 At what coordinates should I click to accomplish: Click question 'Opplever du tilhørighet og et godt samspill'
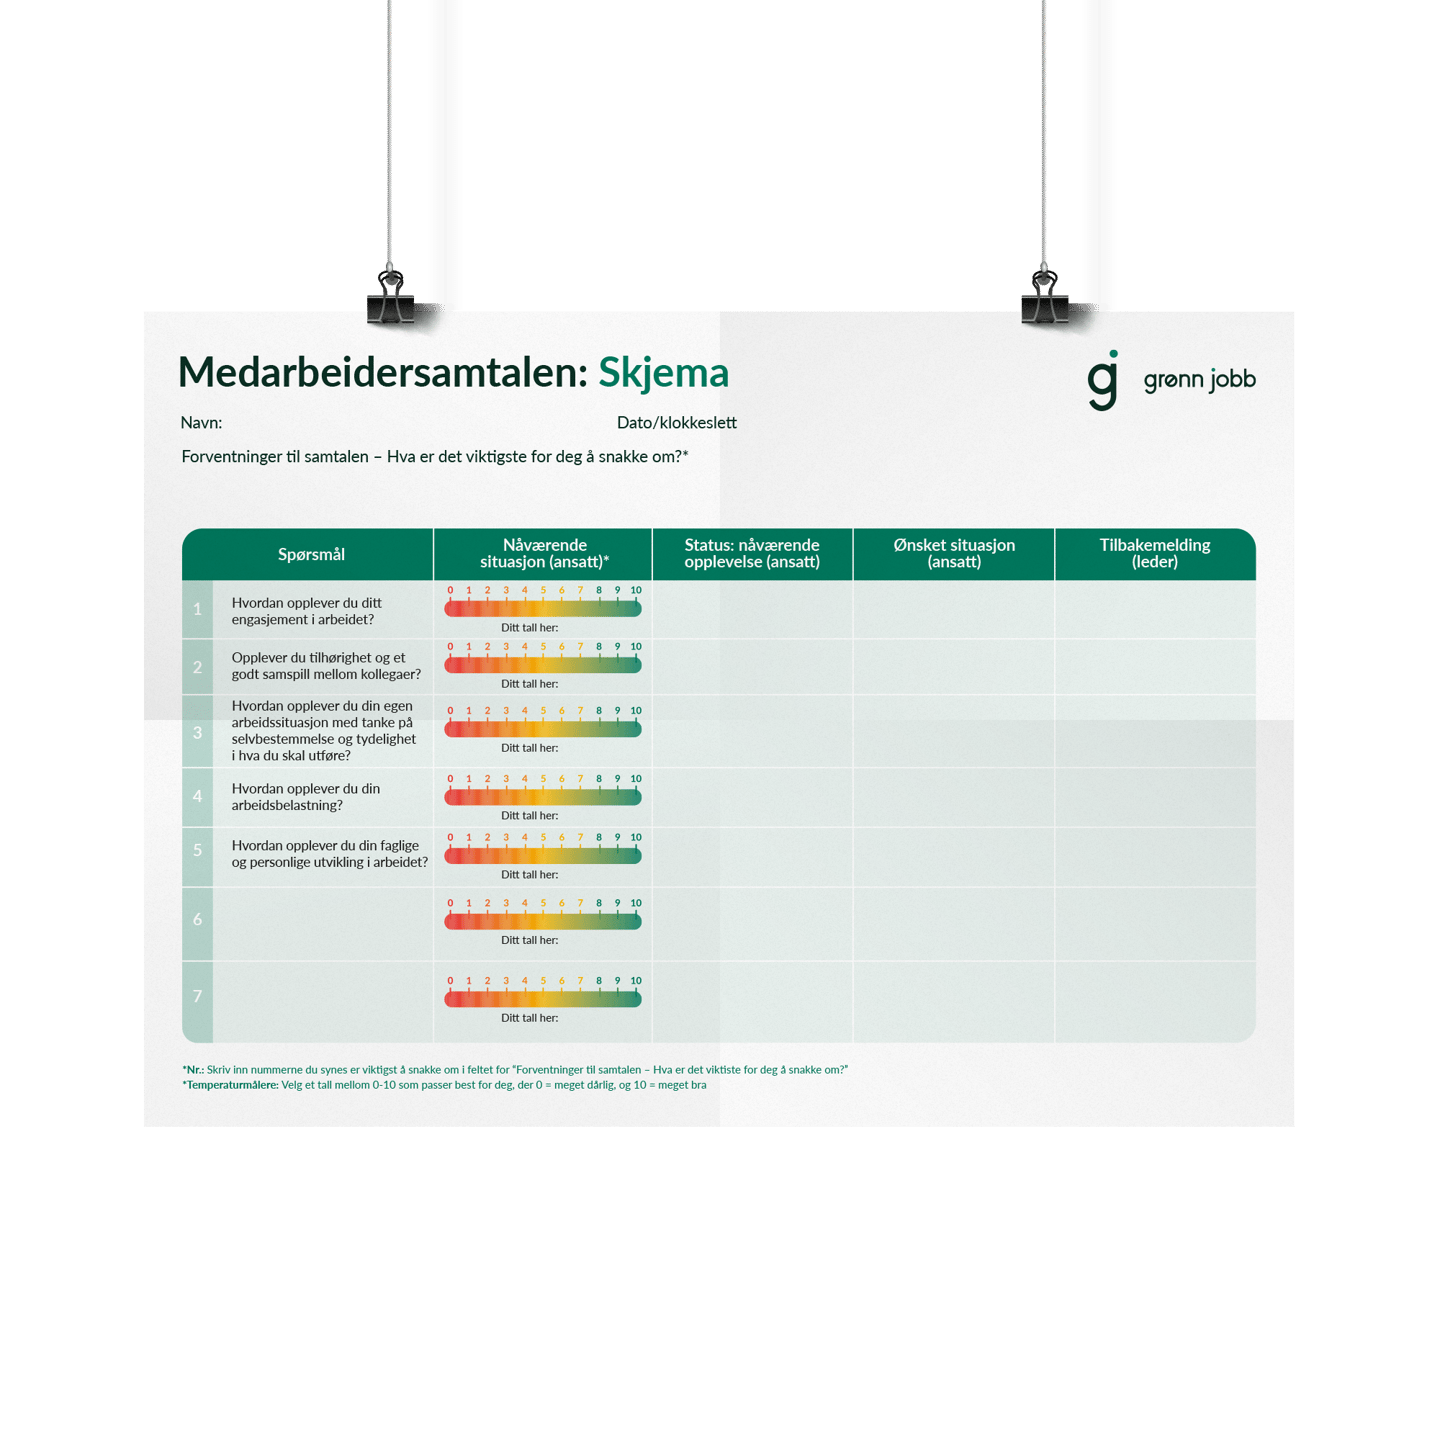326,666
